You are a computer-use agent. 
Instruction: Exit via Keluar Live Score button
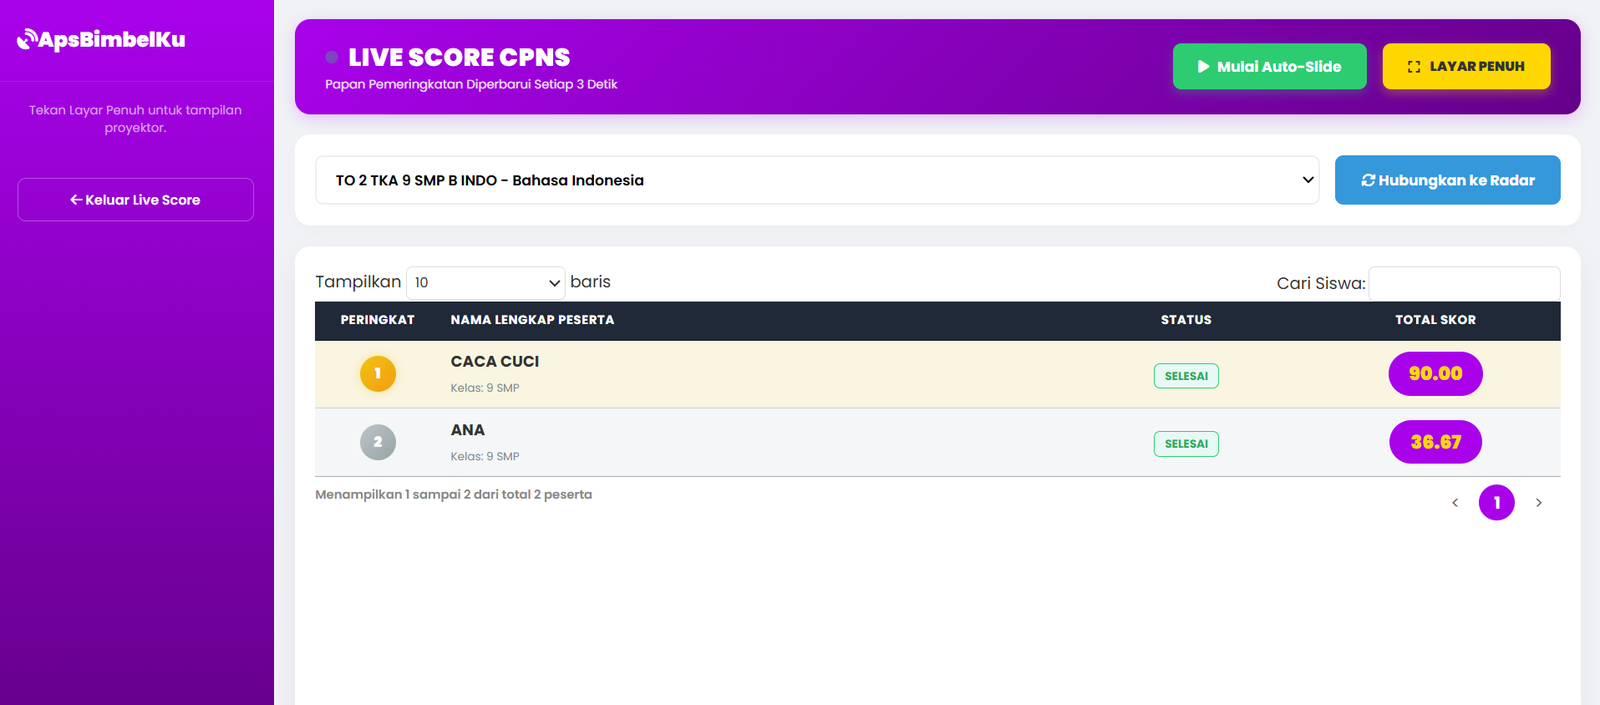click(135, 200)
